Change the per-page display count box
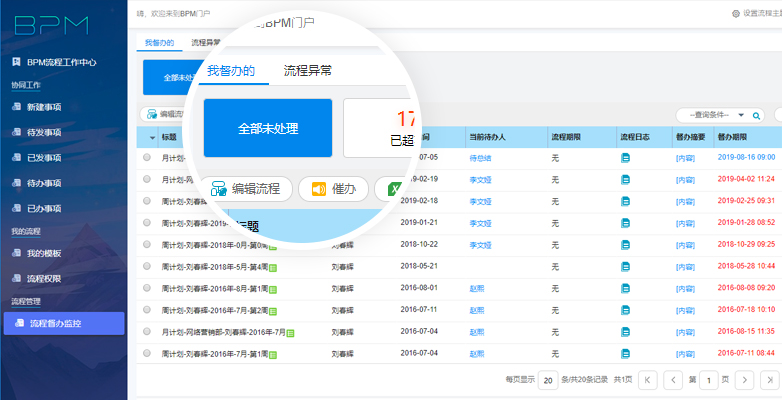This screenshot has width=782, height=400. 547,380
